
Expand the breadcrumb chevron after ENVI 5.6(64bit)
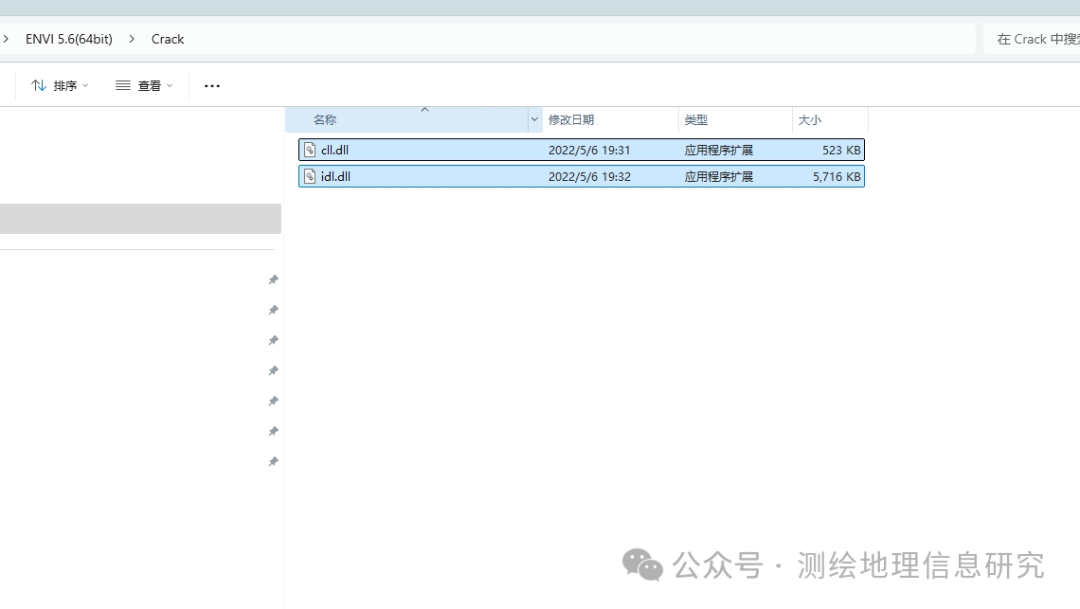[132, 38]
